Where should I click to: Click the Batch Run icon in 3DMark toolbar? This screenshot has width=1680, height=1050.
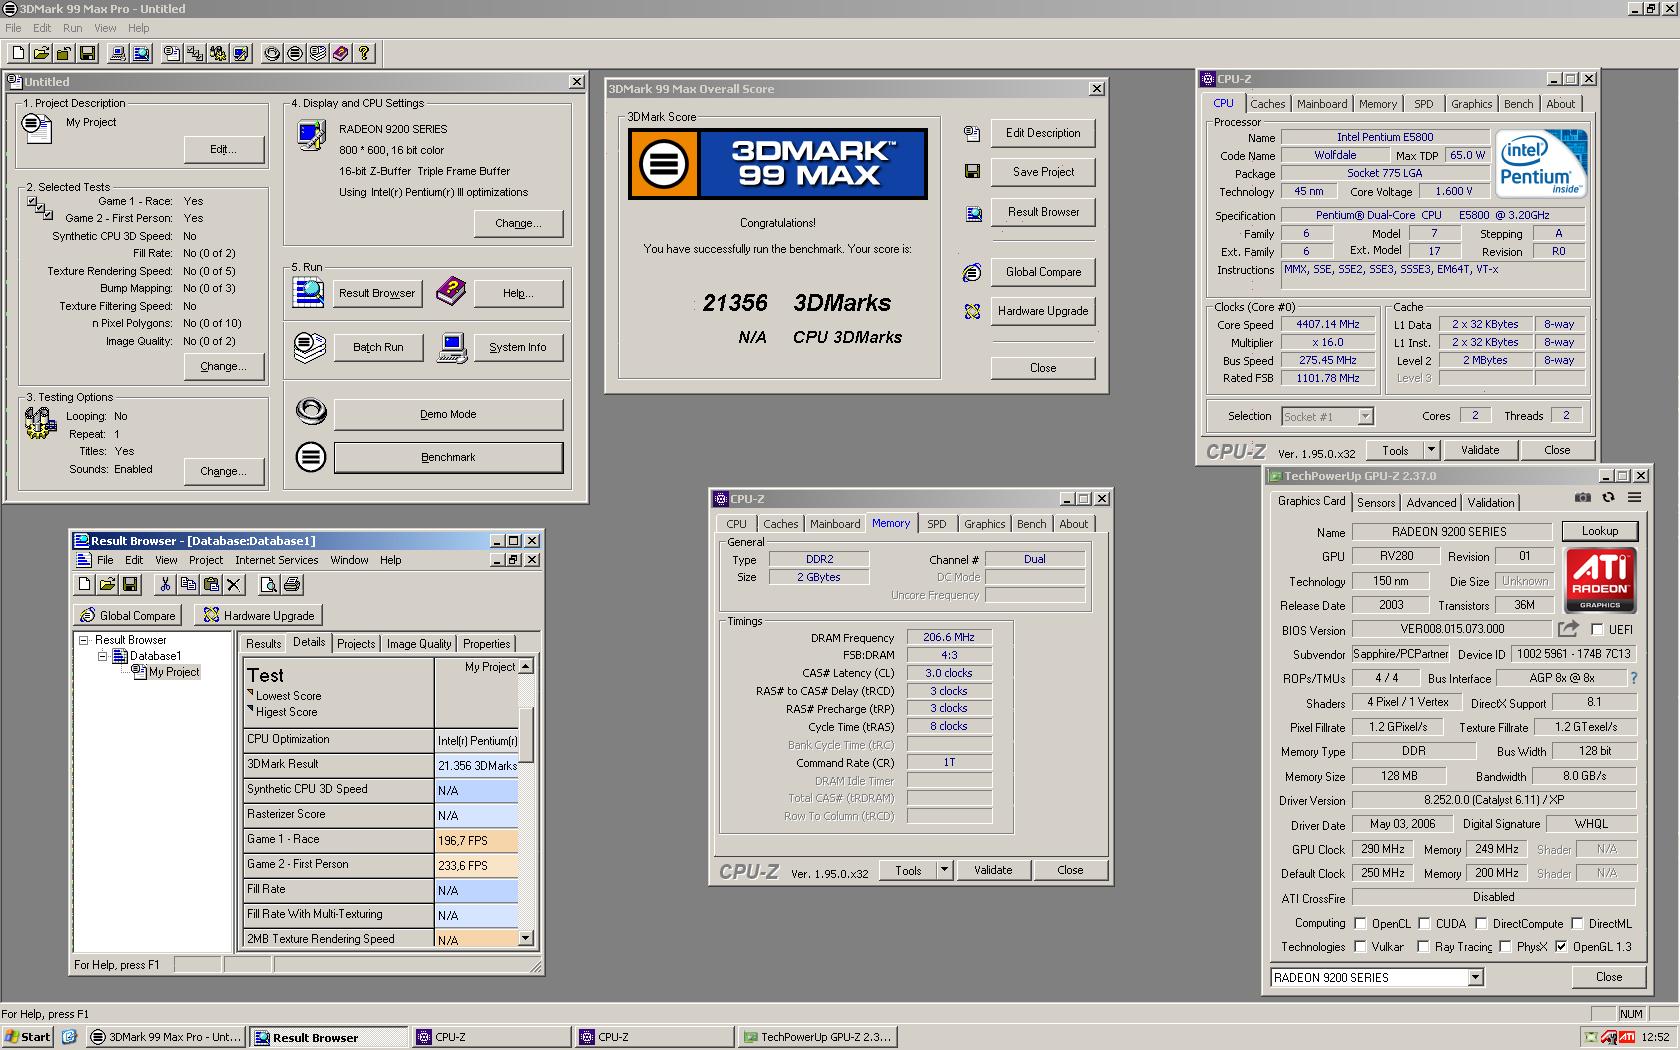[x=318, y=53]
